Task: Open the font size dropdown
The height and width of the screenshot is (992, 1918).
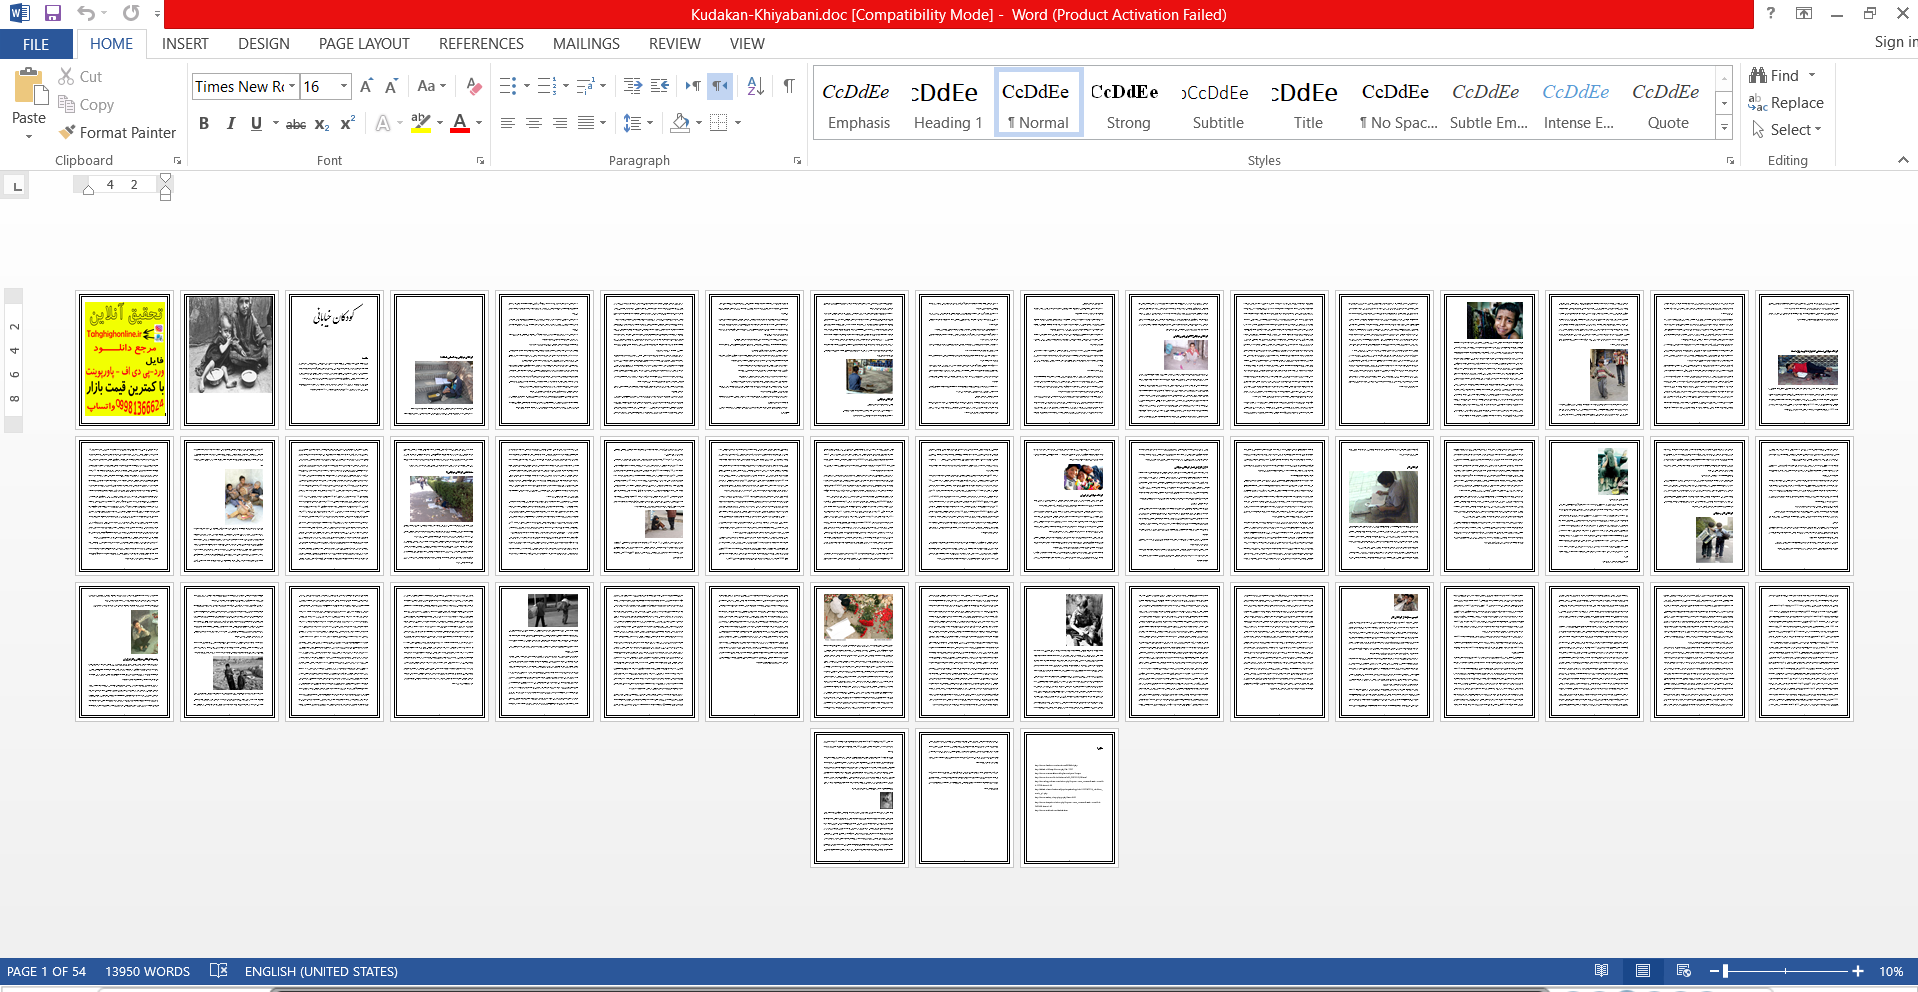Action: [x=344, y=86]
